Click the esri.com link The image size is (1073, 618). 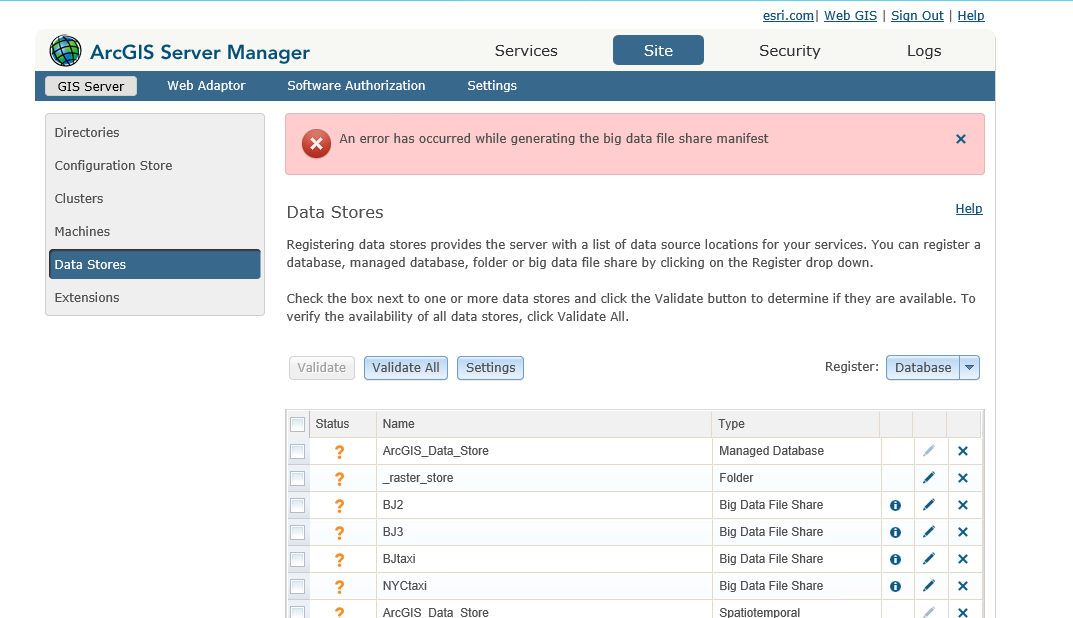pos(788,16)
